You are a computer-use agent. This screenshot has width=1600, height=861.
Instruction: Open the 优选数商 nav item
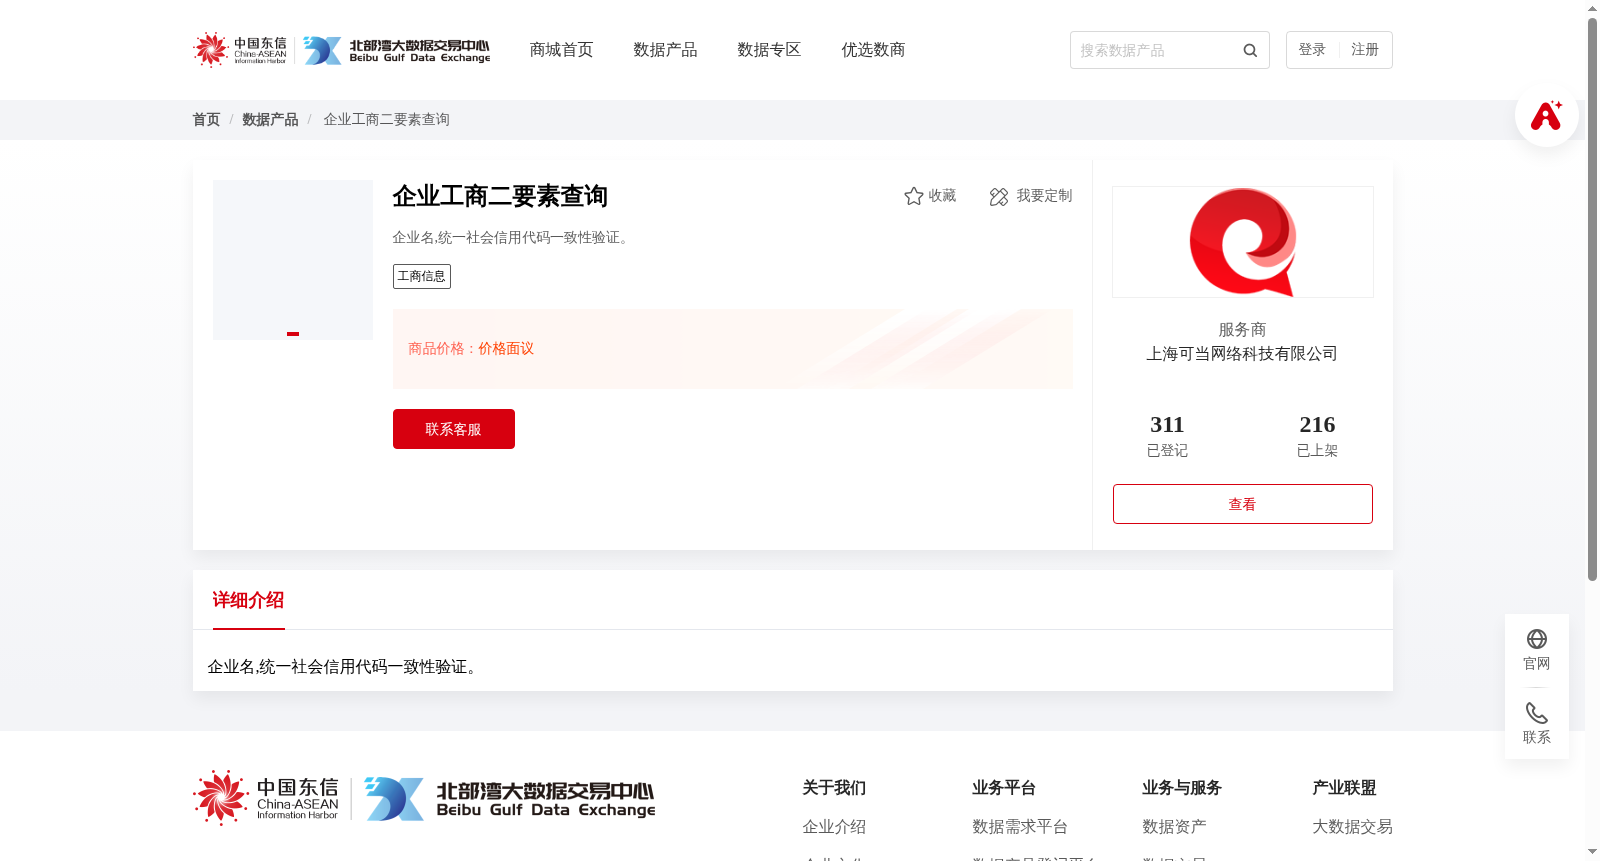pyautogui.click(x=873, y=50)
